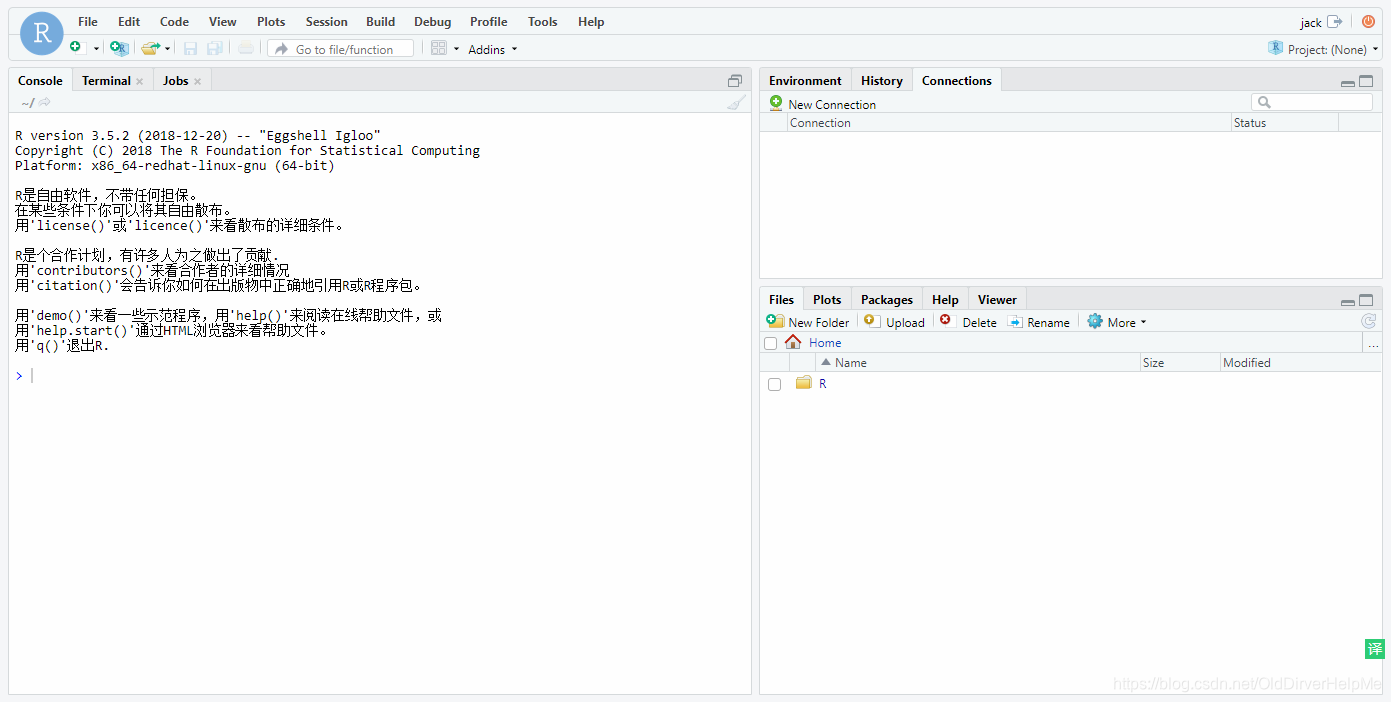This screenshot has width=1391, height=702.
Task: Open the Plots menu
Action: coord(271,21)
